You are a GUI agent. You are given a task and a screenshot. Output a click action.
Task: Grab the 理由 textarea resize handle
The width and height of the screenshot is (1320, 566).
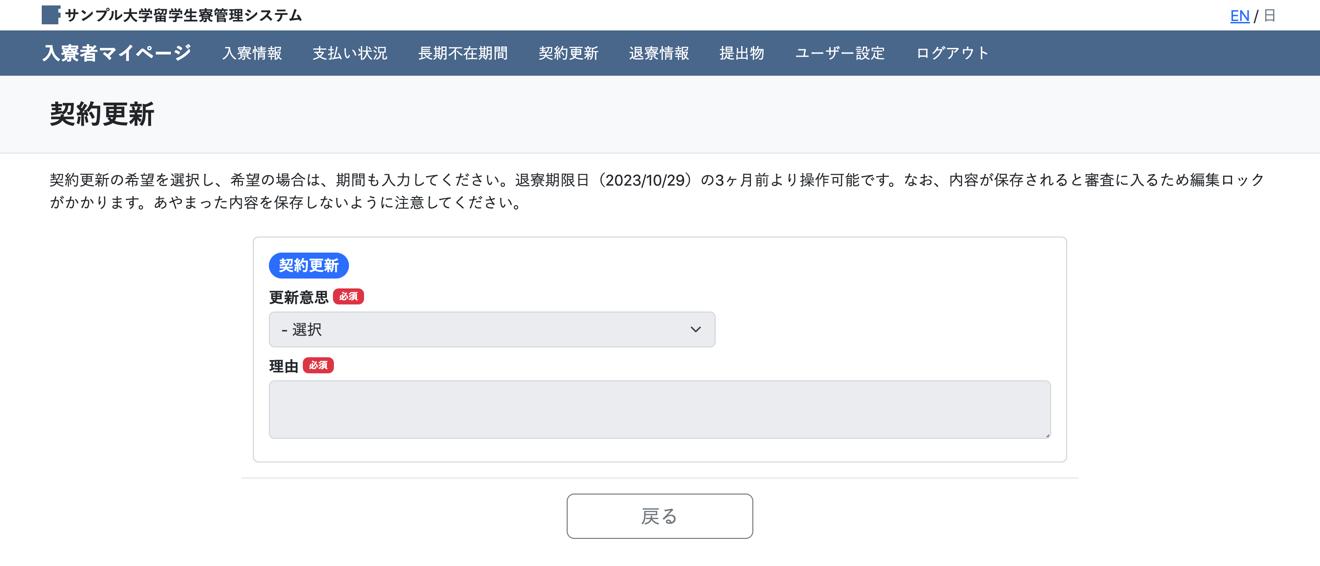point(1047,435)
